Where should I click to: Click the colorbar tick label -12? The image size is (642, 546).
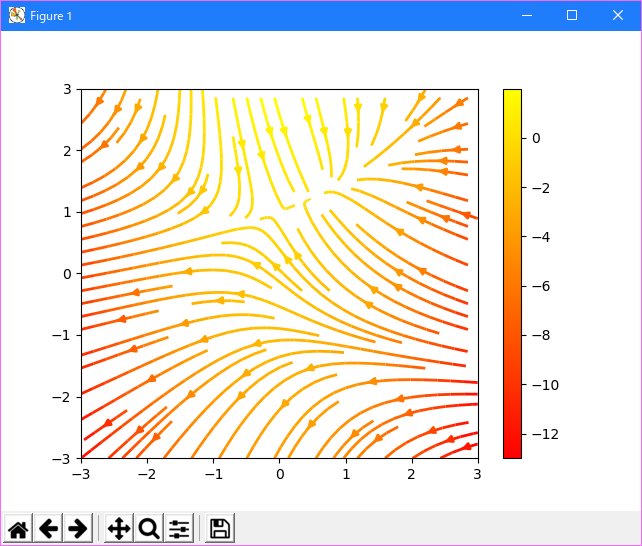point(545,434)
